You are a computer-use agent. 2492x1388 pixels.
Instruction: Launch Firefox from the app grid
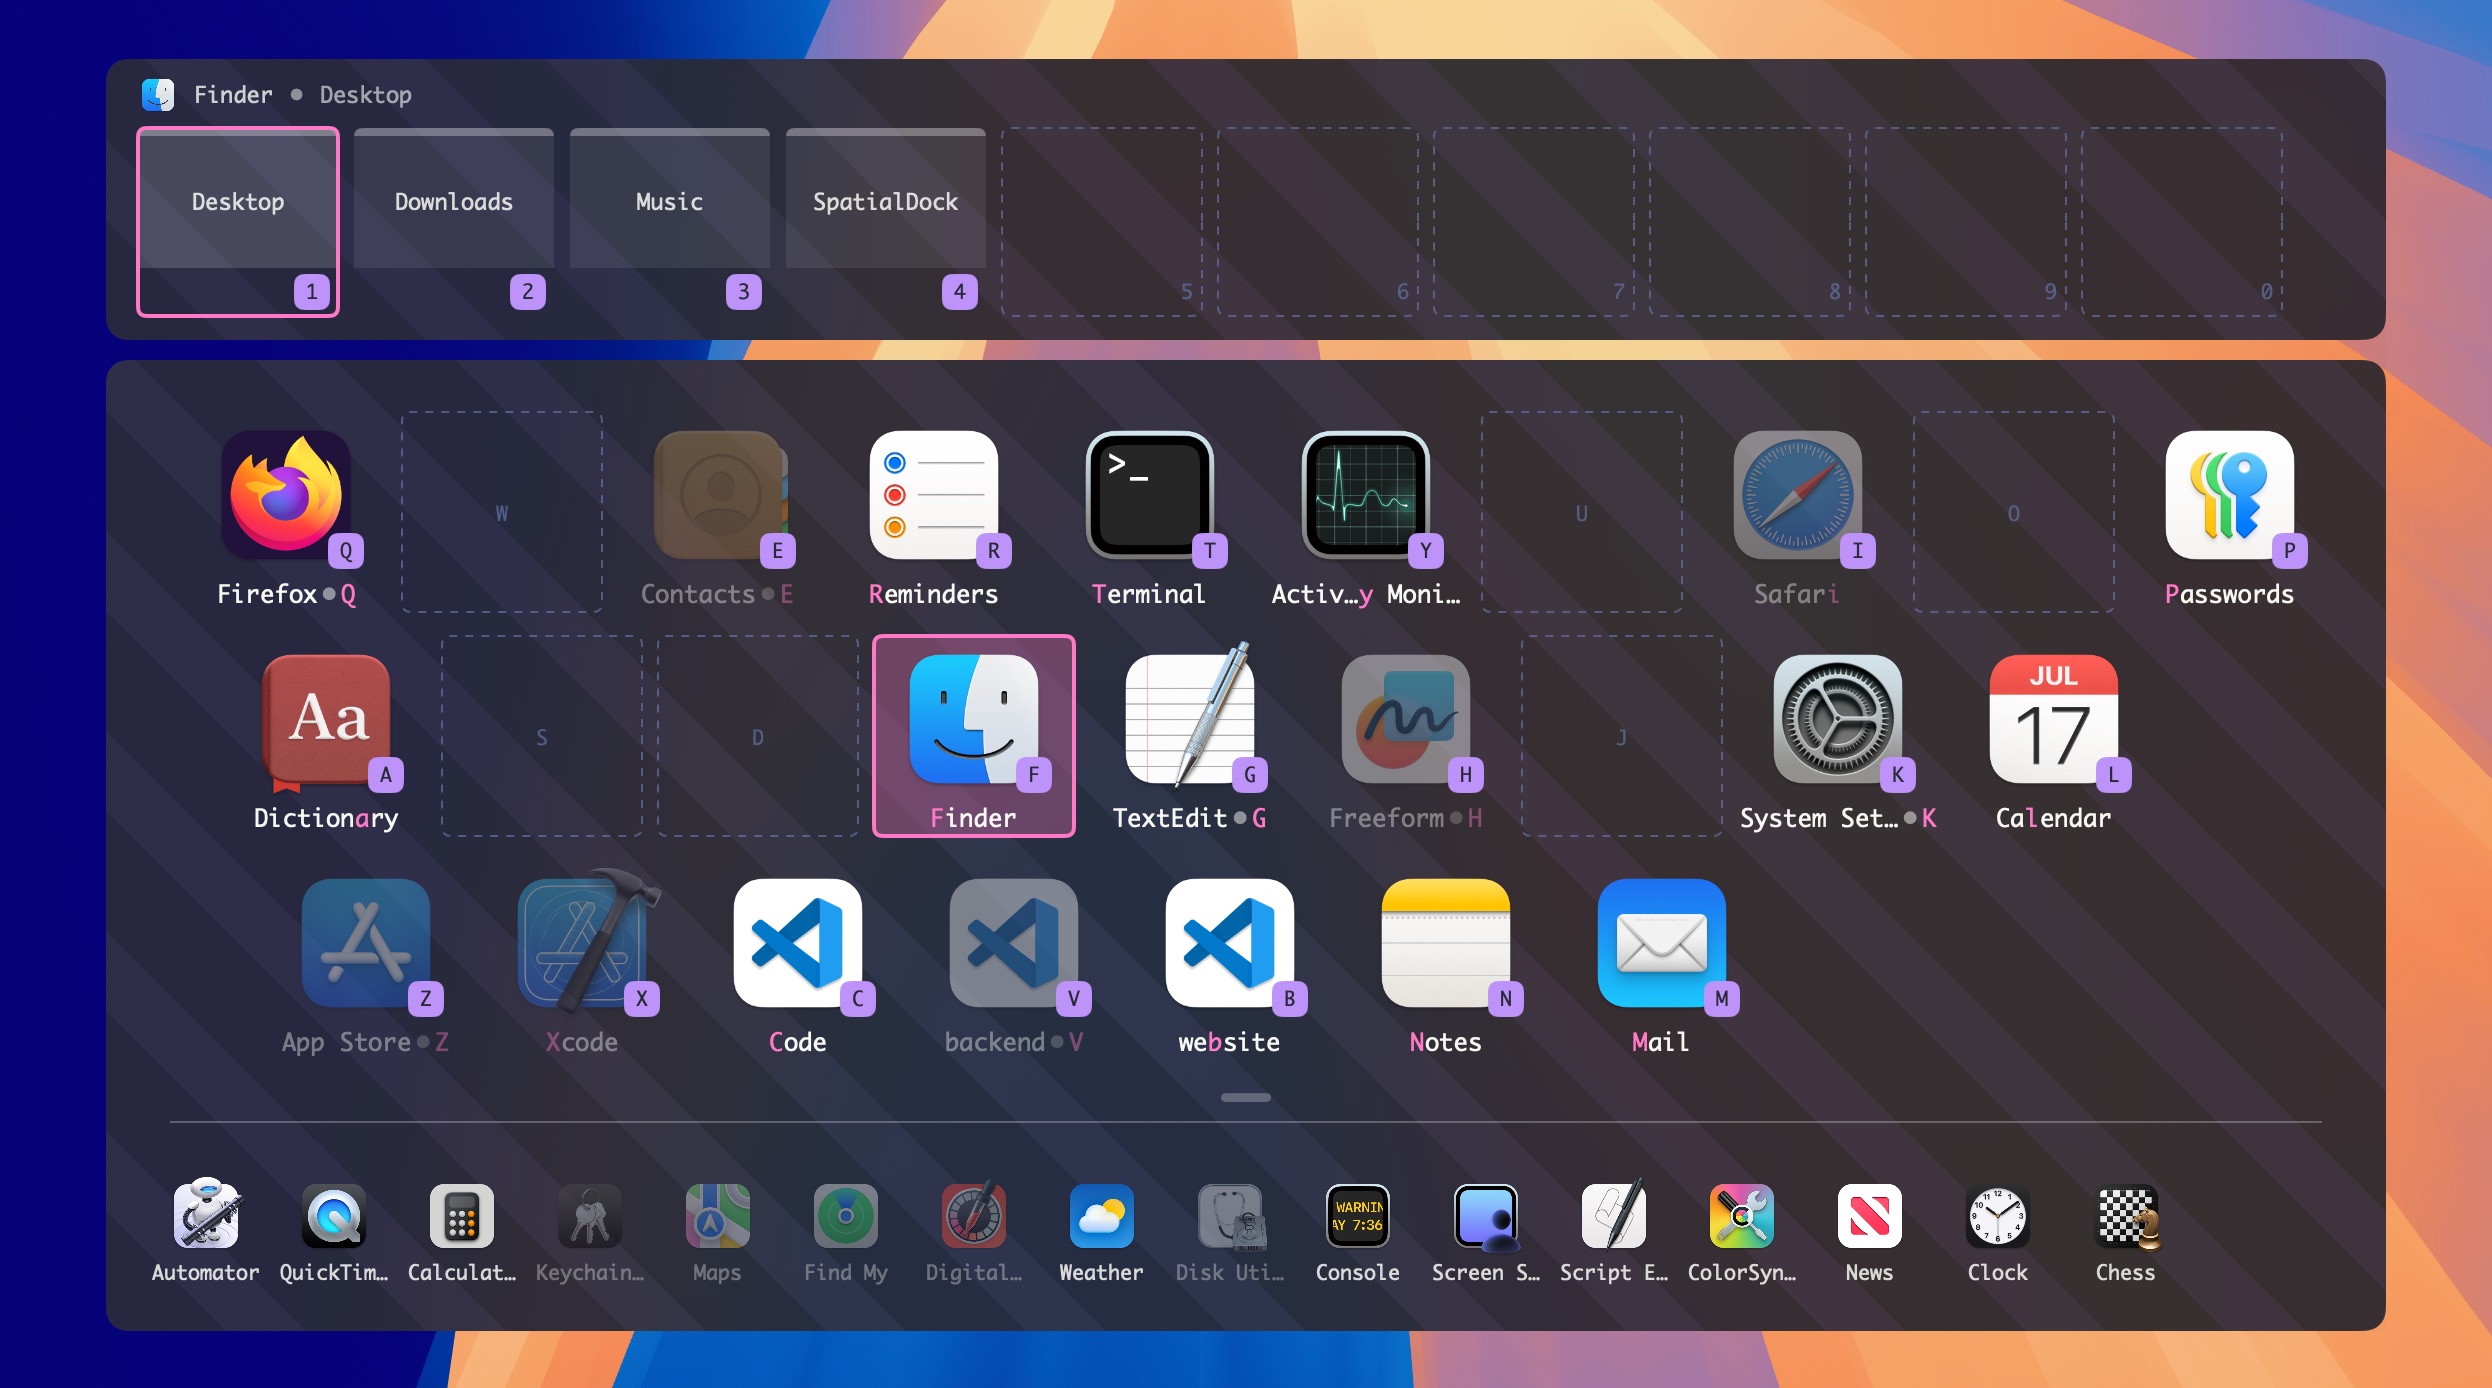(286, 495)
